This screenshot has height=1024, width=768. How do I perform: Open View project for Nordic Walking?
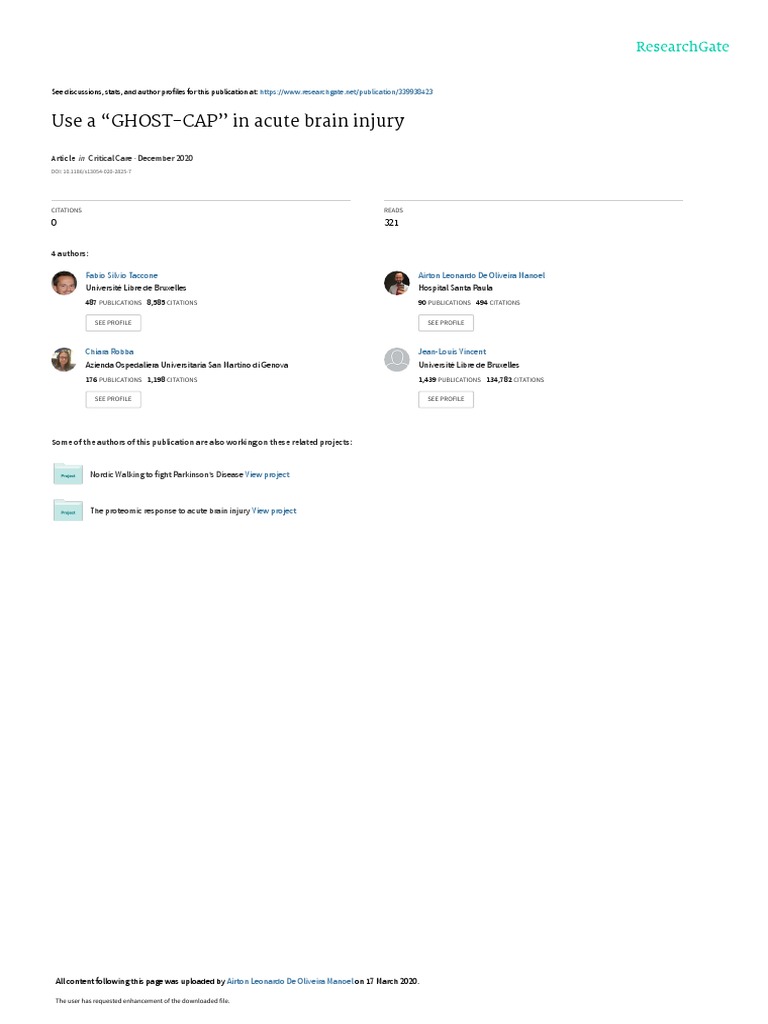click(267, 475)
